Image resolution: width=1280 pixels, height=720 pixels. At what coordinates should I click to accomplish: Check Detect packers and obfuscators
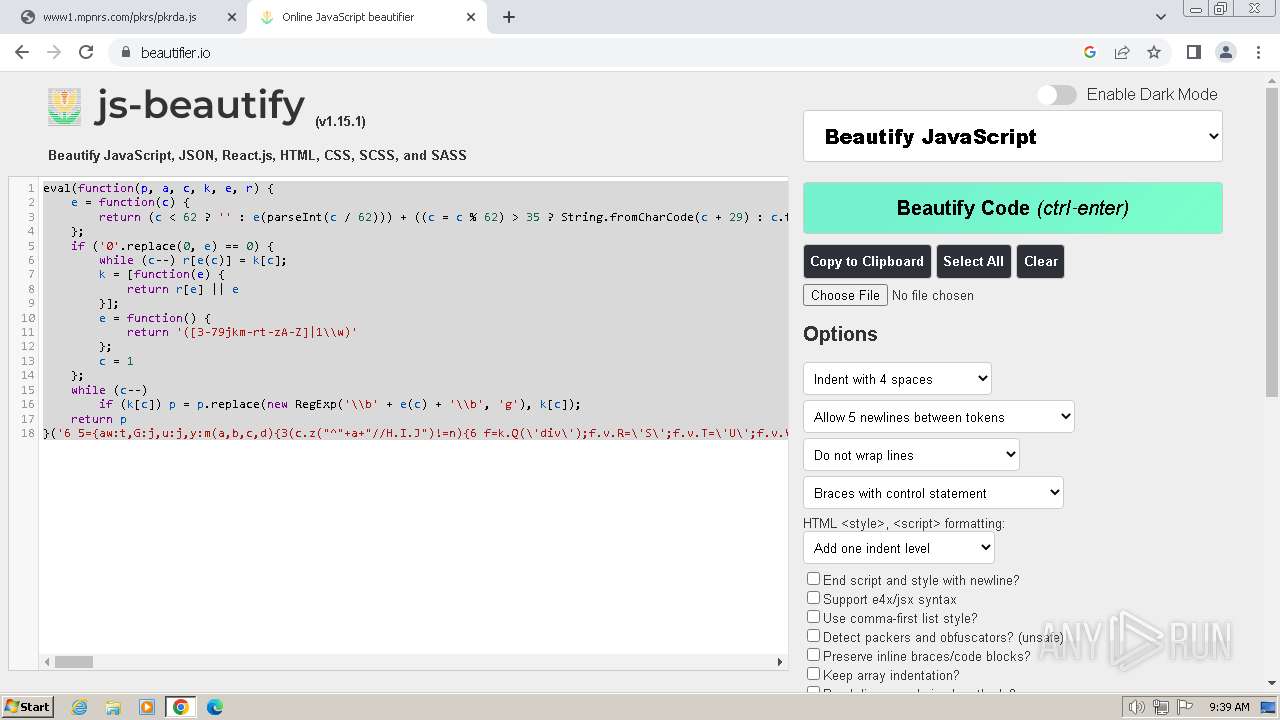click(814, 636)
